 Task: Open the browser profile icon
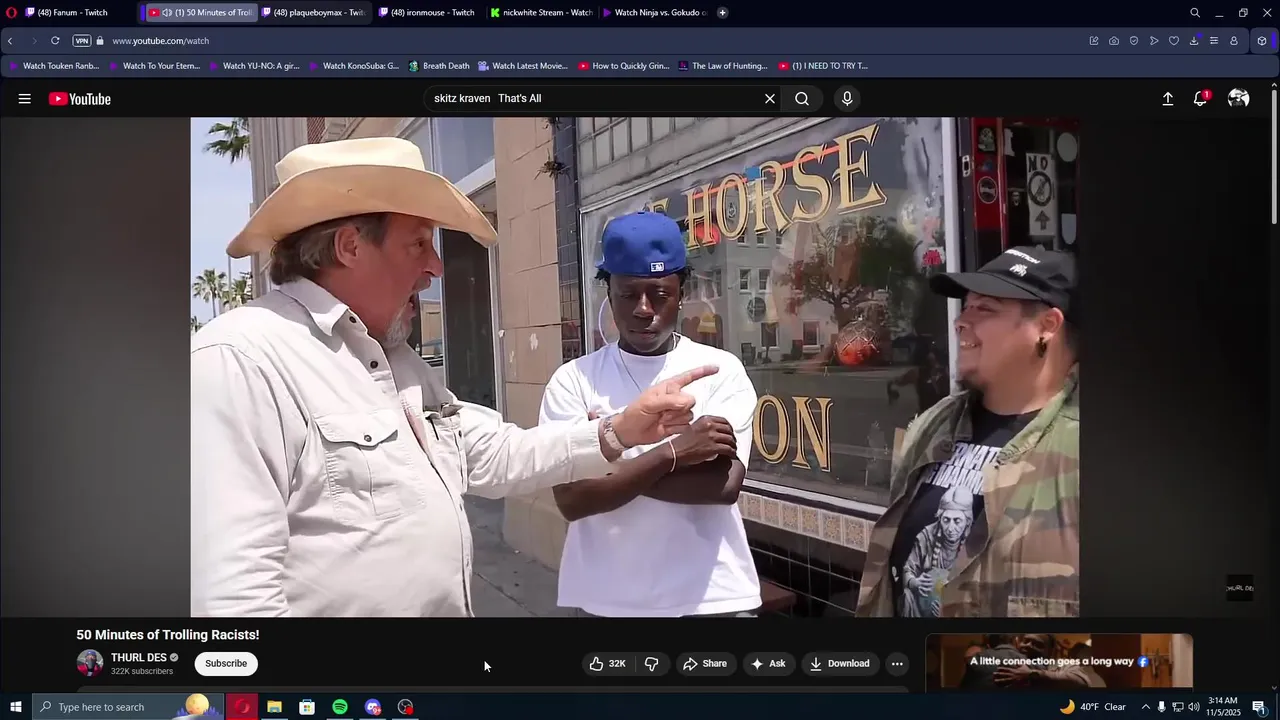pos(1234,41)
